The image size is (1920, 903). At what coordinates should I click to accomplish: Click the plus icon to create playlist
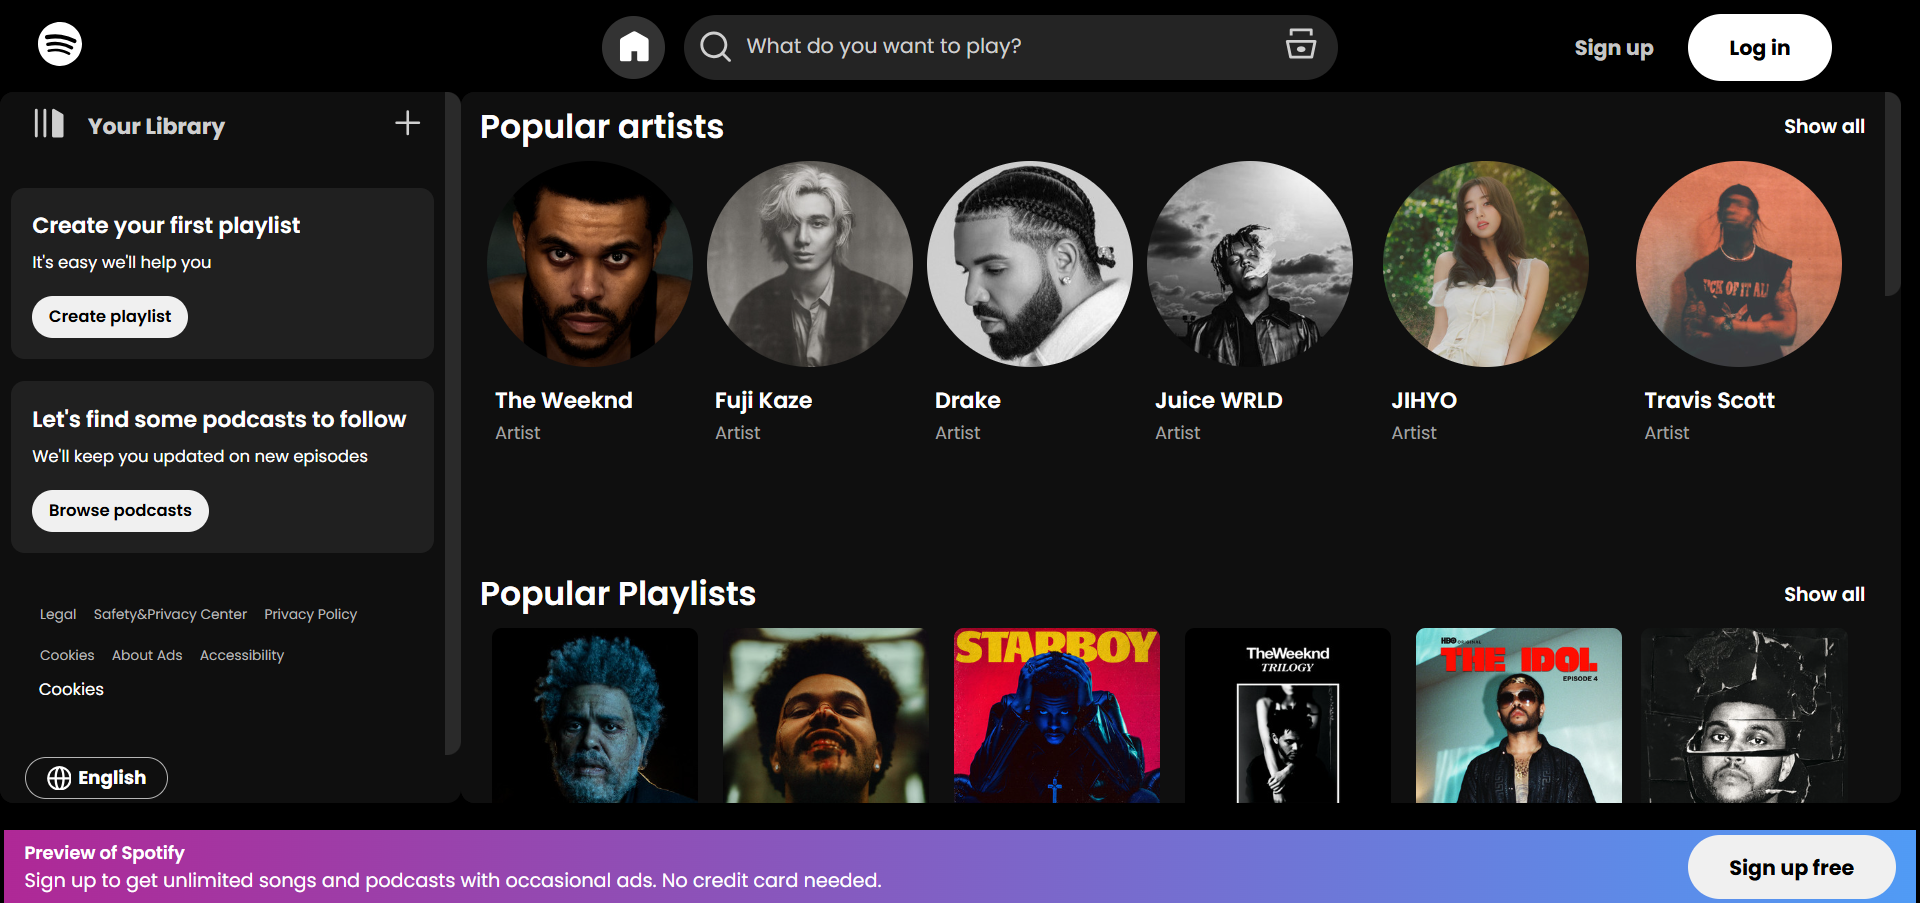click(407, 123)
